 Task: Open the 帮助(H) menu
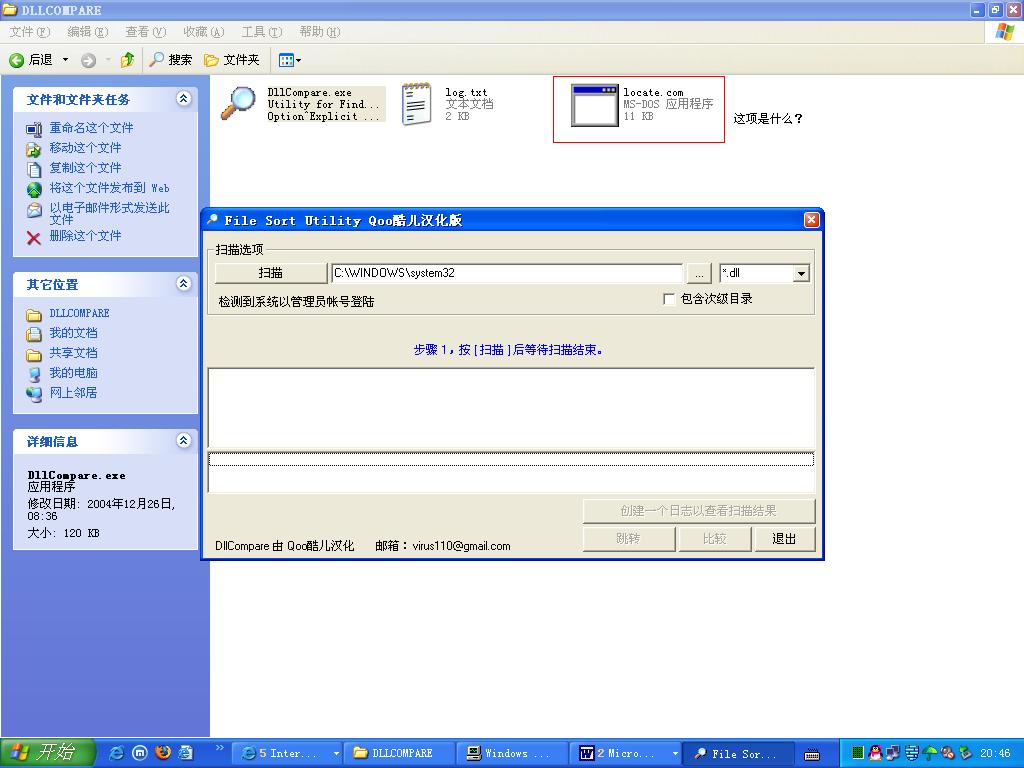pos(320,31)
